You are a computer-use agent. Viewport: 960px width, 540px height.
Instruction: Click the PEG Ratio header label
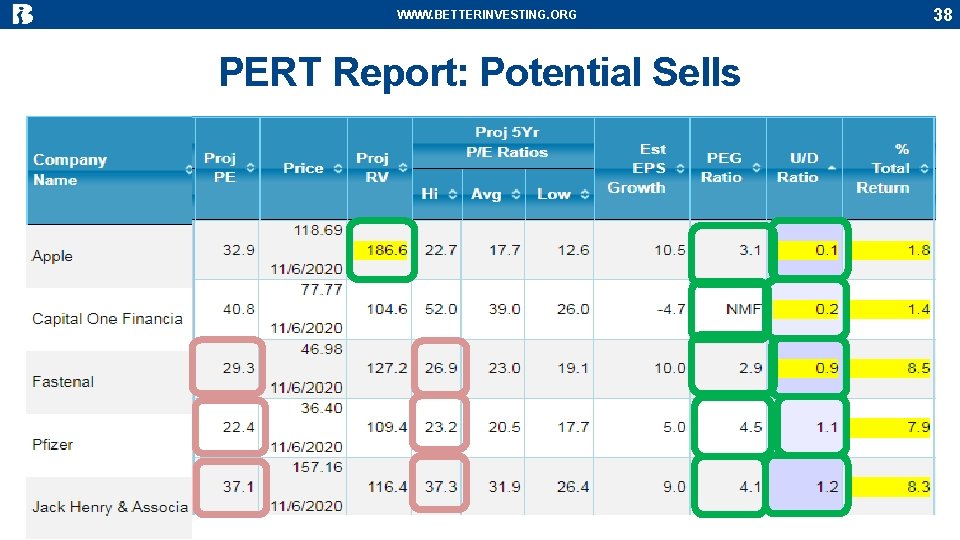point(724,168)
